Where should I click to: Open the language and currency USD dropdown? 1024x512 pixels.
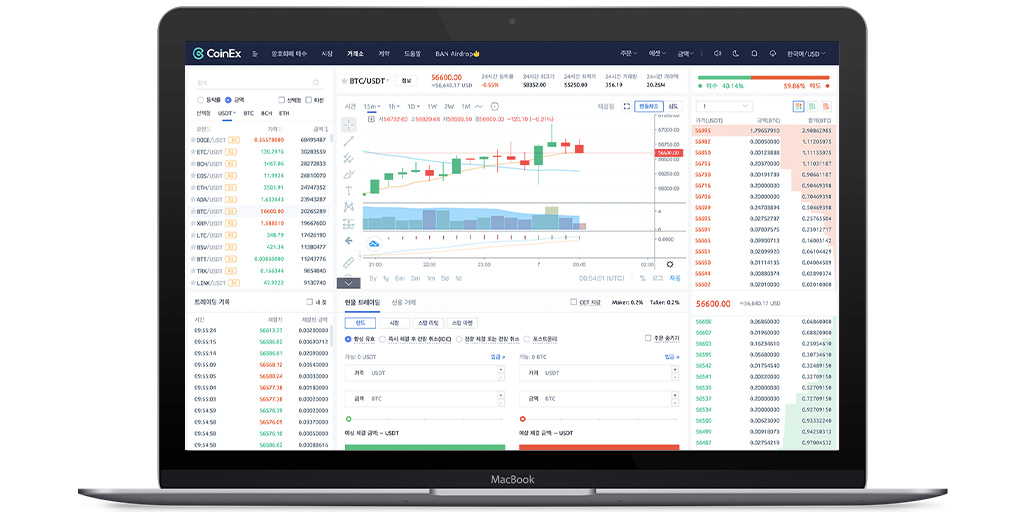pyautogui.click(x=806, y=54)
